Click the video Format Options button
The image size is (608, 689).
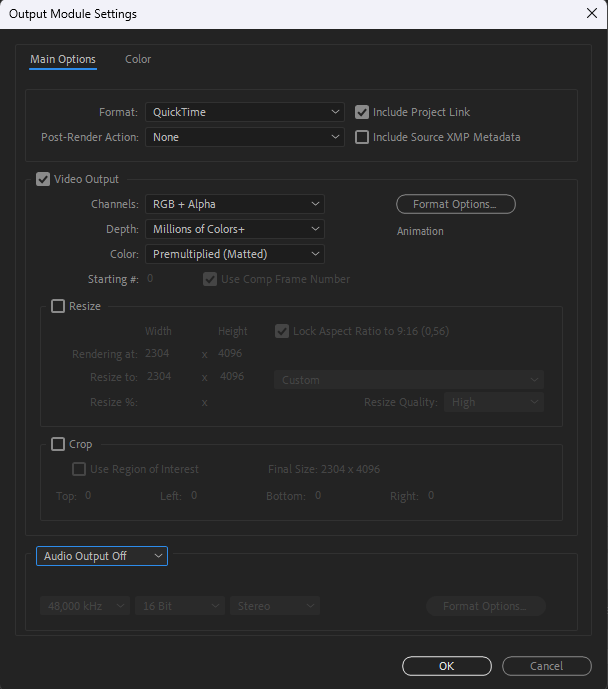point(455,204)
